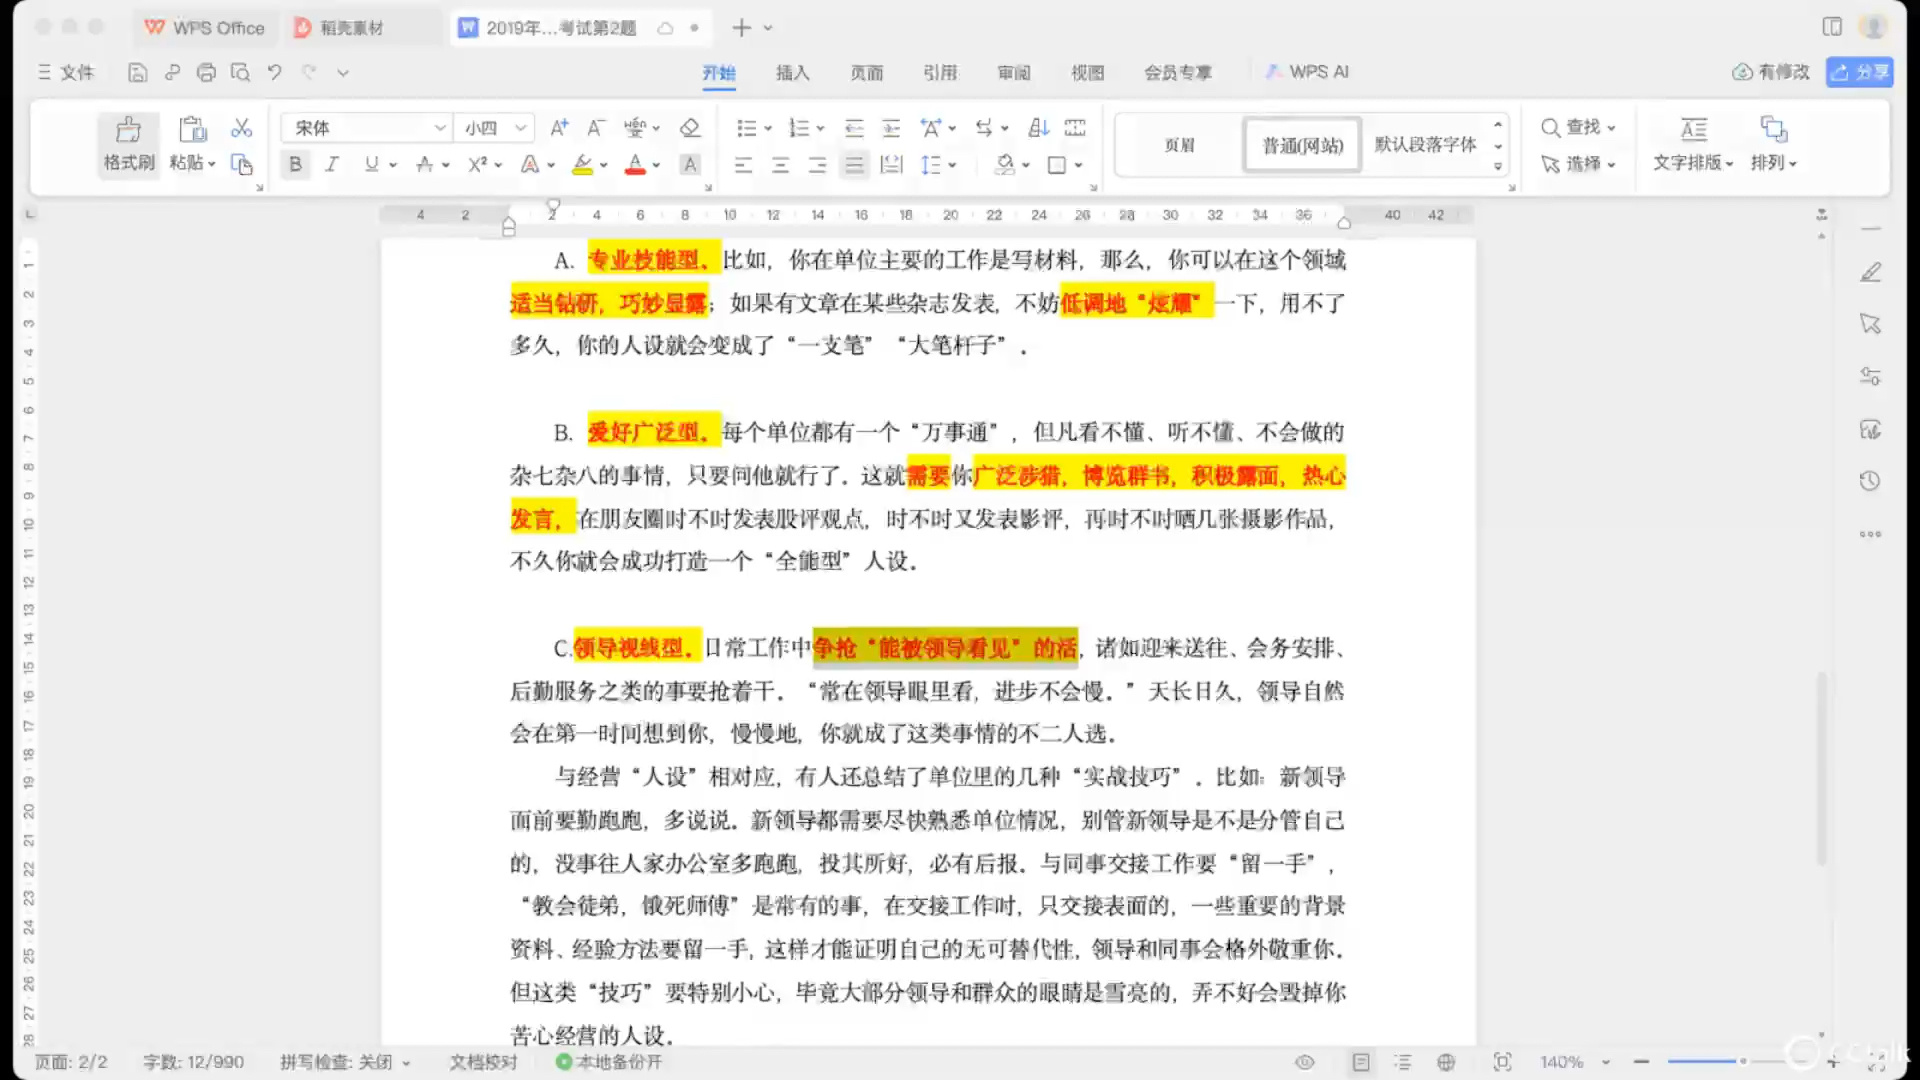1920x1080 pixels.
Task: Open 排列 arrange menu
Action: point(1774,144)
